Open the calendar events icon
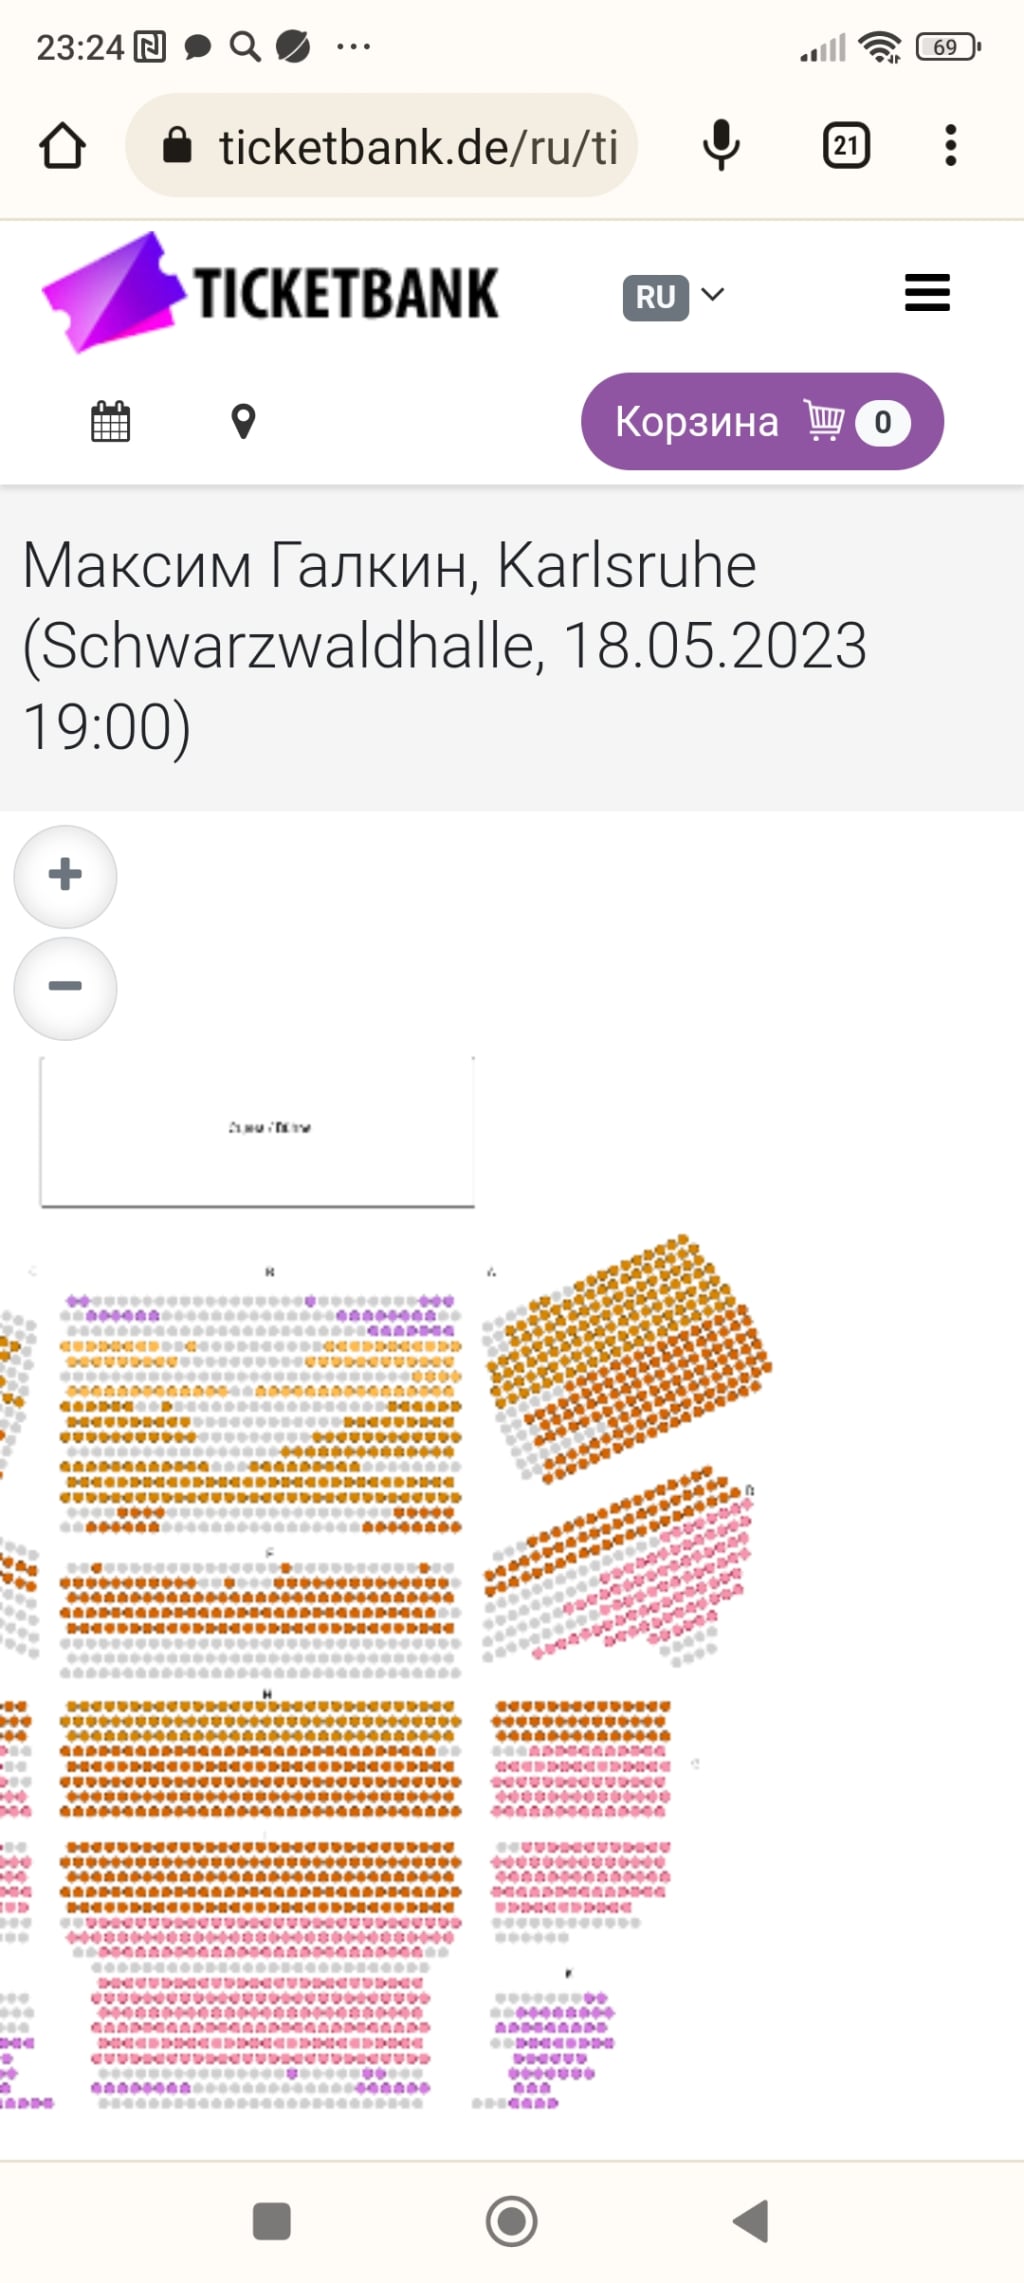Screen dimensions: 1024x2283 tap(110, 421)
